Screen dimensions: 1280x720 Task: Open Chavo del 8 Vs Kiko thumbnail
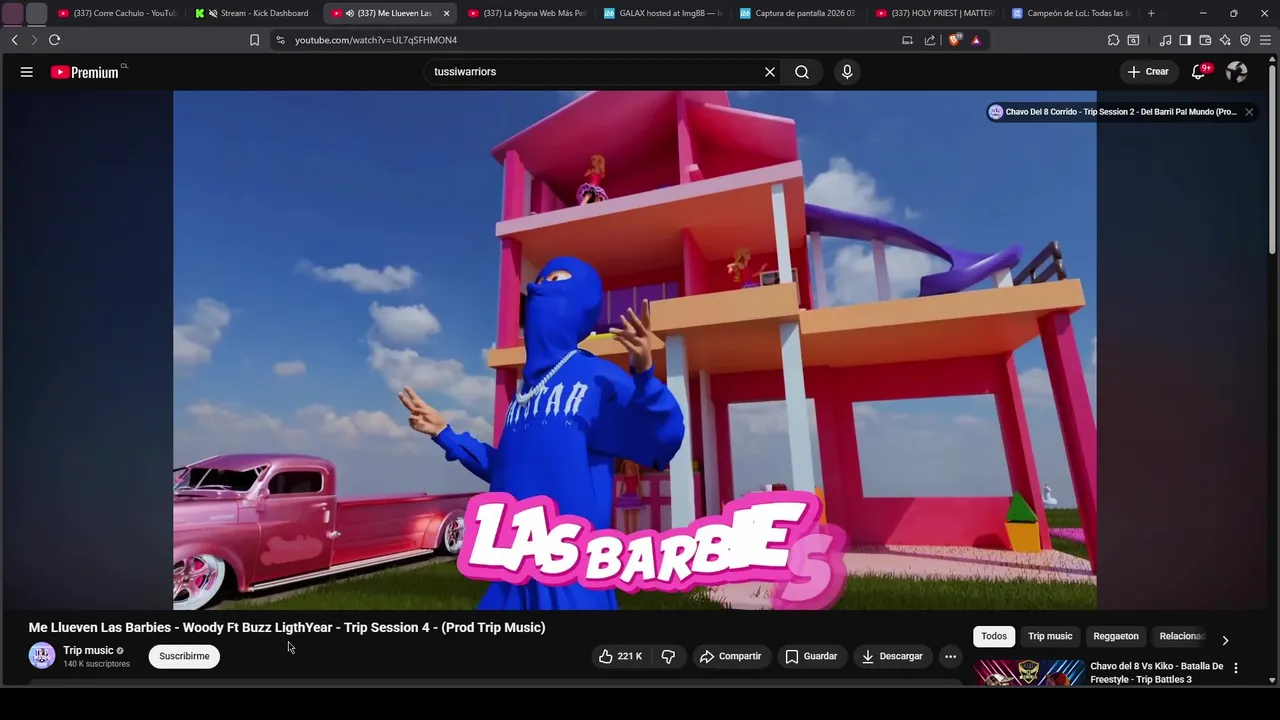click(x=1029, y=673)
